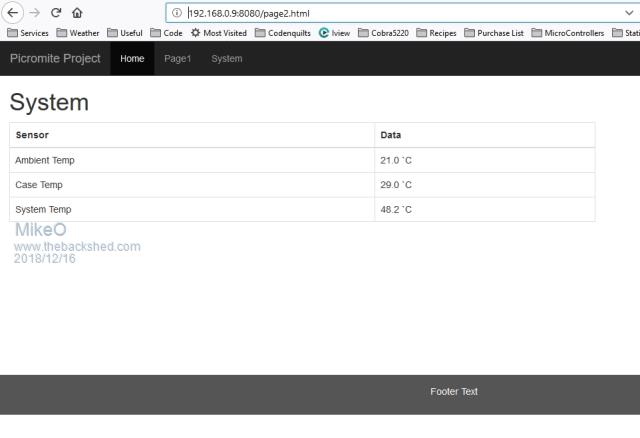Expand the address bar history dropdown
Viewport: 640px width, 438px height.
click(x=628, y=13)
